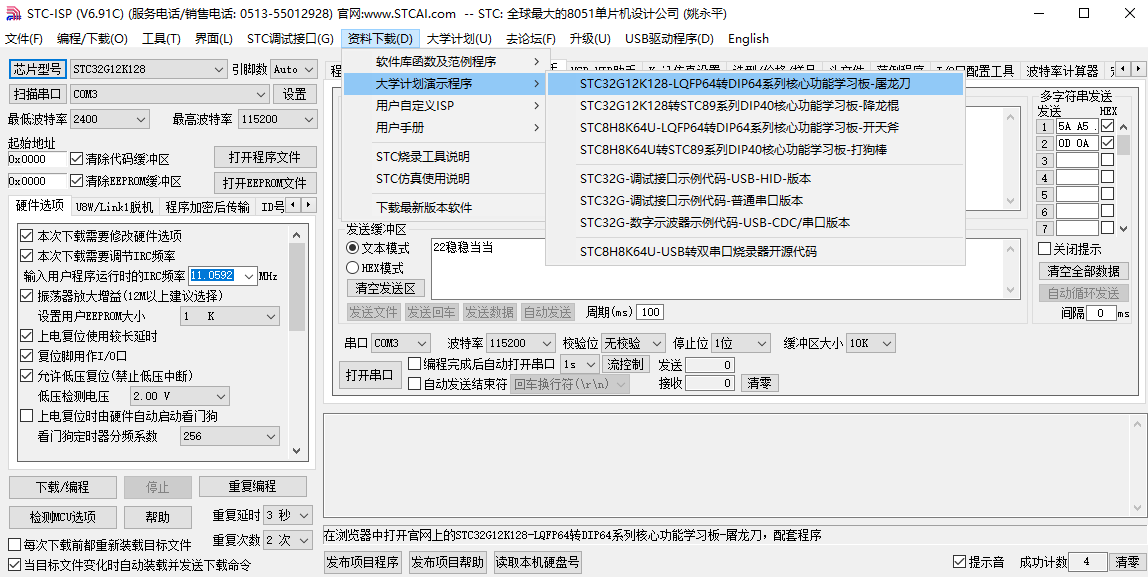The image size is (1148, 577).
Task: Open pin count Auto dropdown
Action: point(294,70)
